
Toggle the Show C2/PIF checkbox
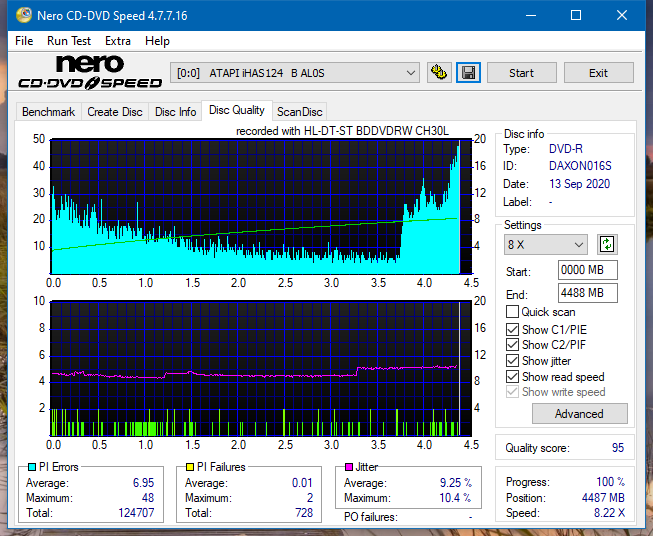coord(512,345)
